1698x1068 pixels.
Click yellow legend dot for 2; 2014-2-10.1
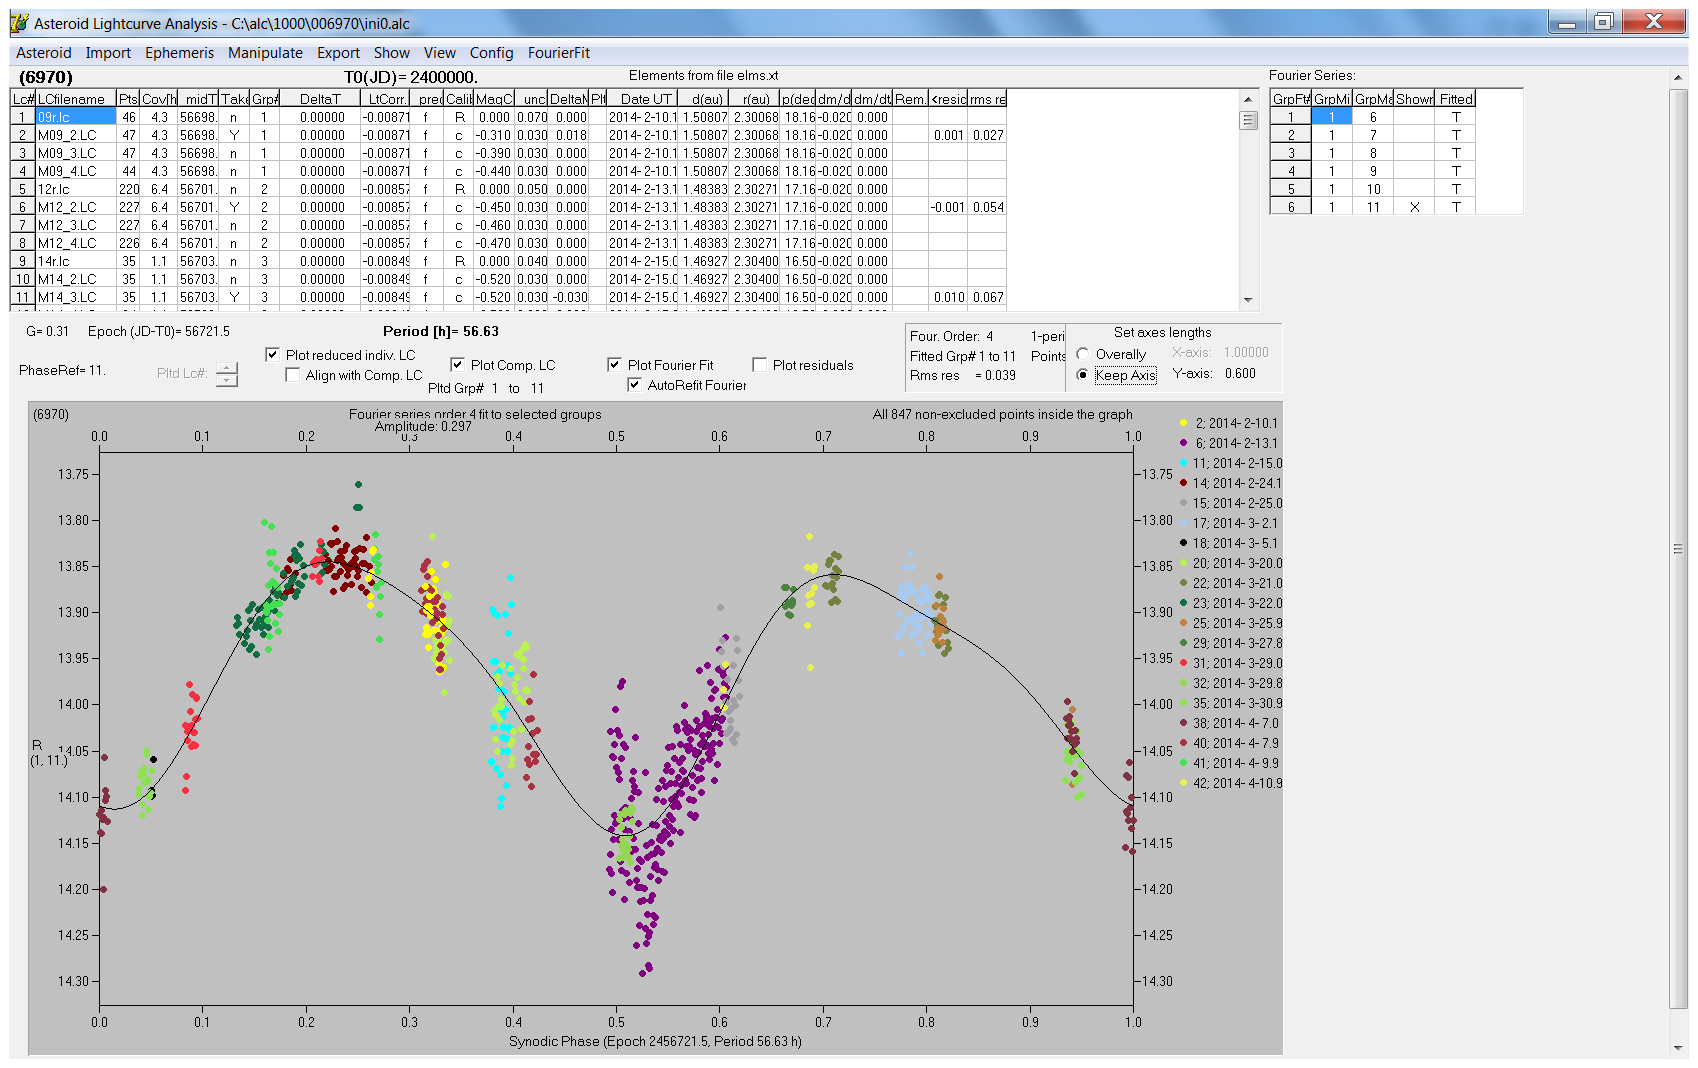tap(1184, 423)
